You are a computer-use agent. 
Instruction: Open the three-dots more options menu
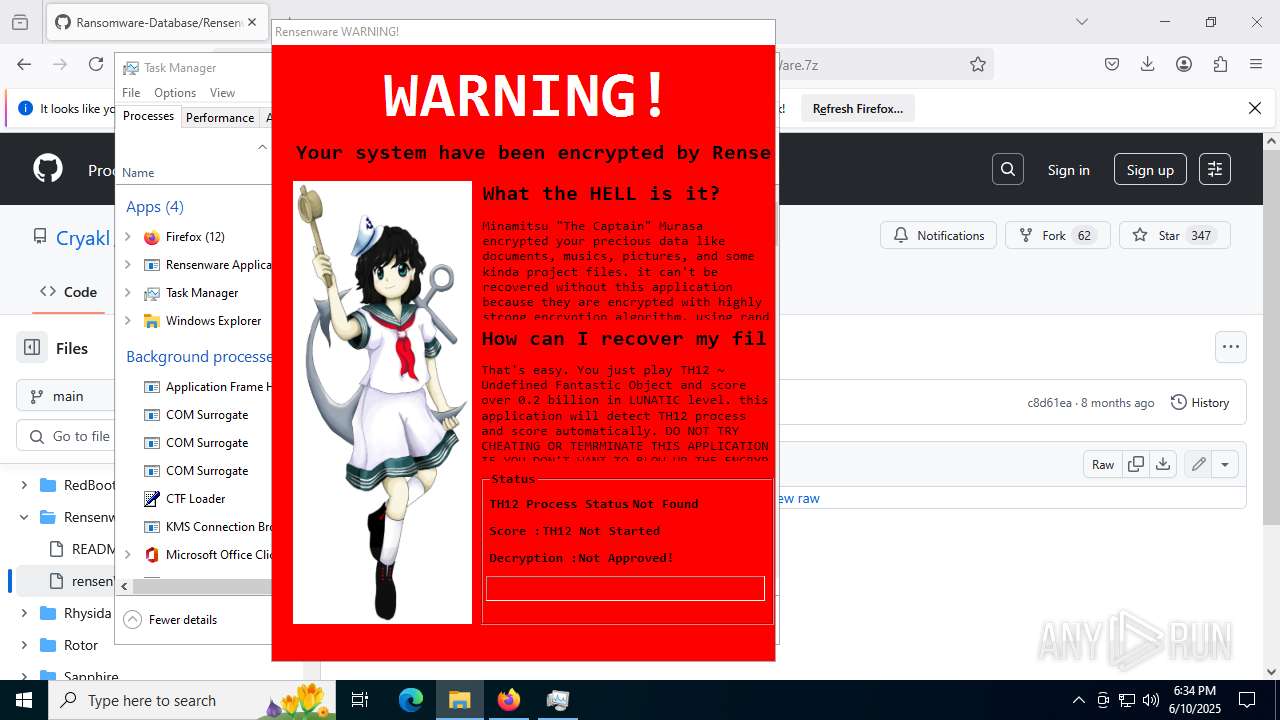tap(1231, 347)
